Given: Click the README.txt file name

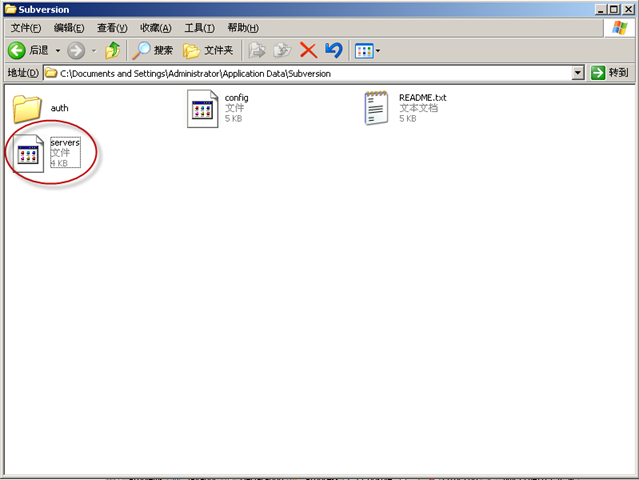Looking at the screenshot, I should [x=423, y=98].
